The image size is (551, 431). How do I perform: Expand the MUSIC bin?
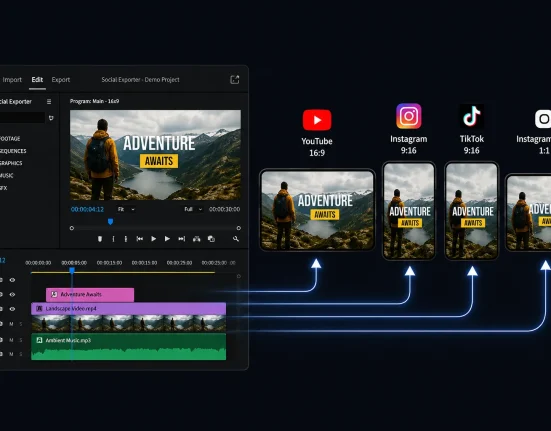coord(7,176)
